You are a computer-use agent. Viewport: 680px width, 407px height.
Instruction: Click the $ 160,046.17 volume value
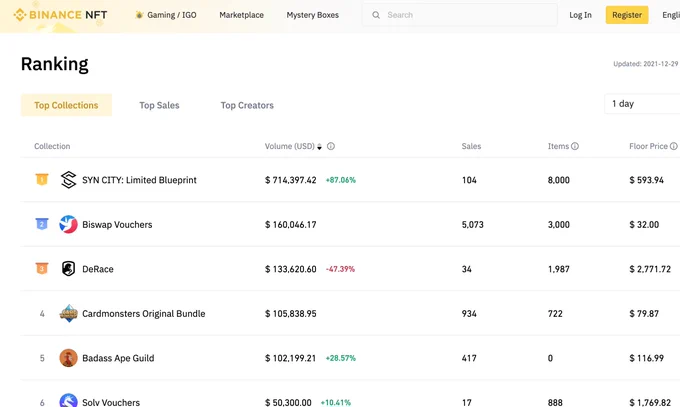coord(291,224)
